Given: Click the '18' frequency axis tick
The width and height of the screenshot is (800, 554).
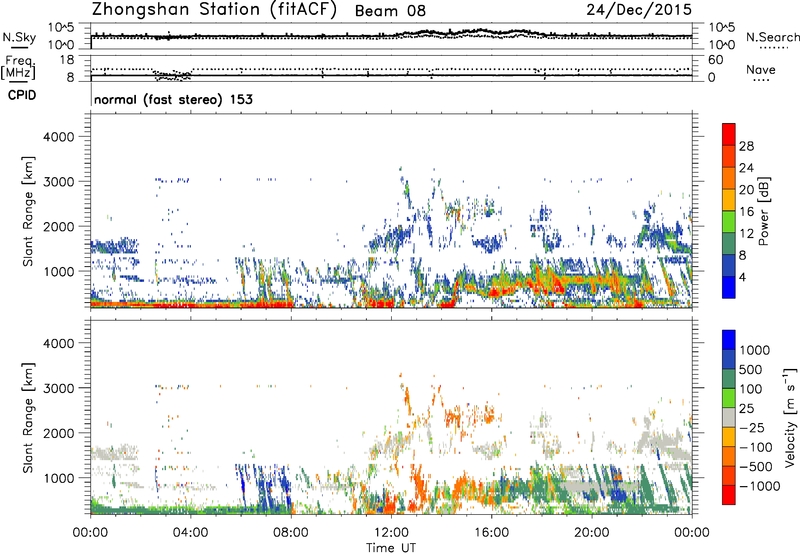Looking at the screenshot, I should [66, 60].
